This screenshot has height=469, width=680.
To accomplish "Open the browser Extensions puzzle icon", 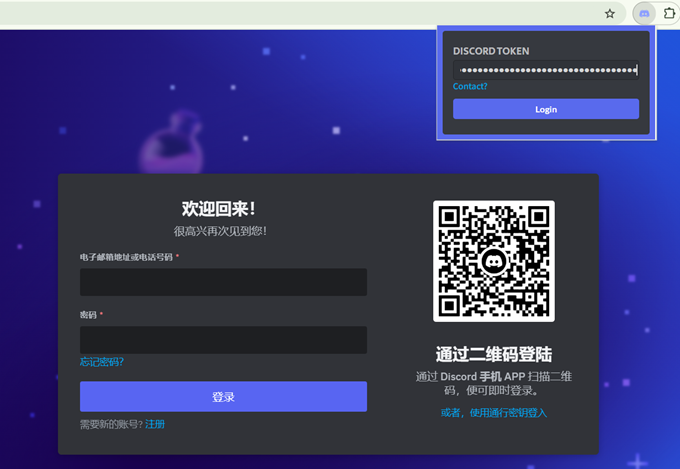I will pos(670,13).
